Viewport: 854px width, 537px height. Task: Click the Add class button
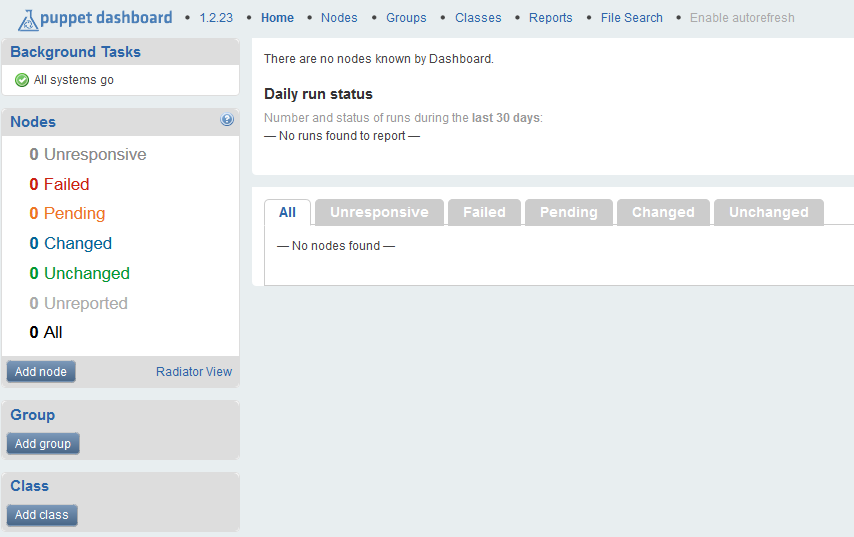tap(42, 515)
